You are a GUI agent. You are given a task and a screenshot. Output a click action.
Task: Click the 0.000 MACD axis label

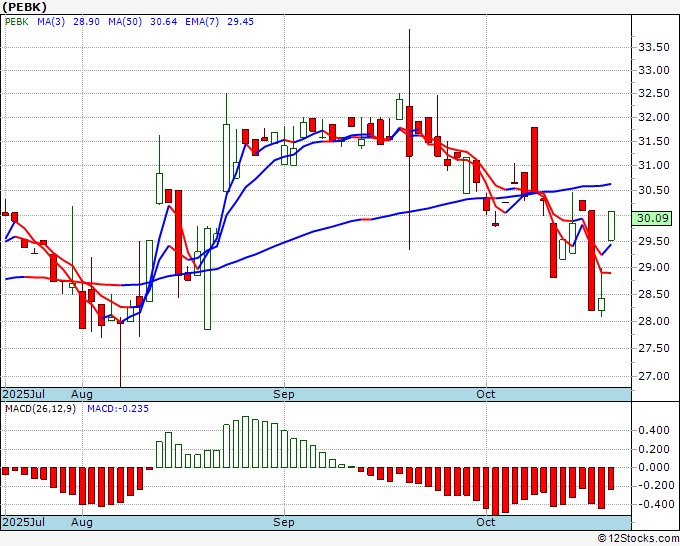(x=654, y=468)
